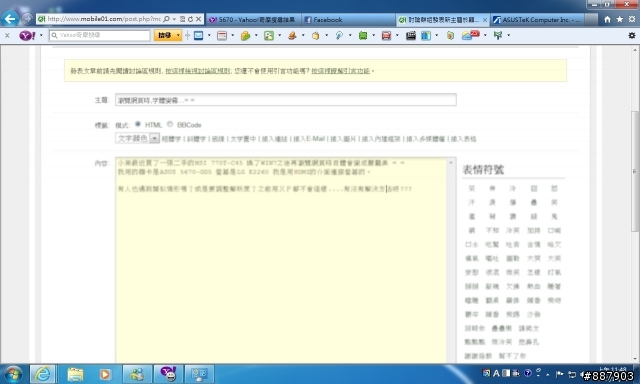The image size is (640, 384).
Task: Open the 按這裡檢視討論區規則 link
Action: point(198,71)
